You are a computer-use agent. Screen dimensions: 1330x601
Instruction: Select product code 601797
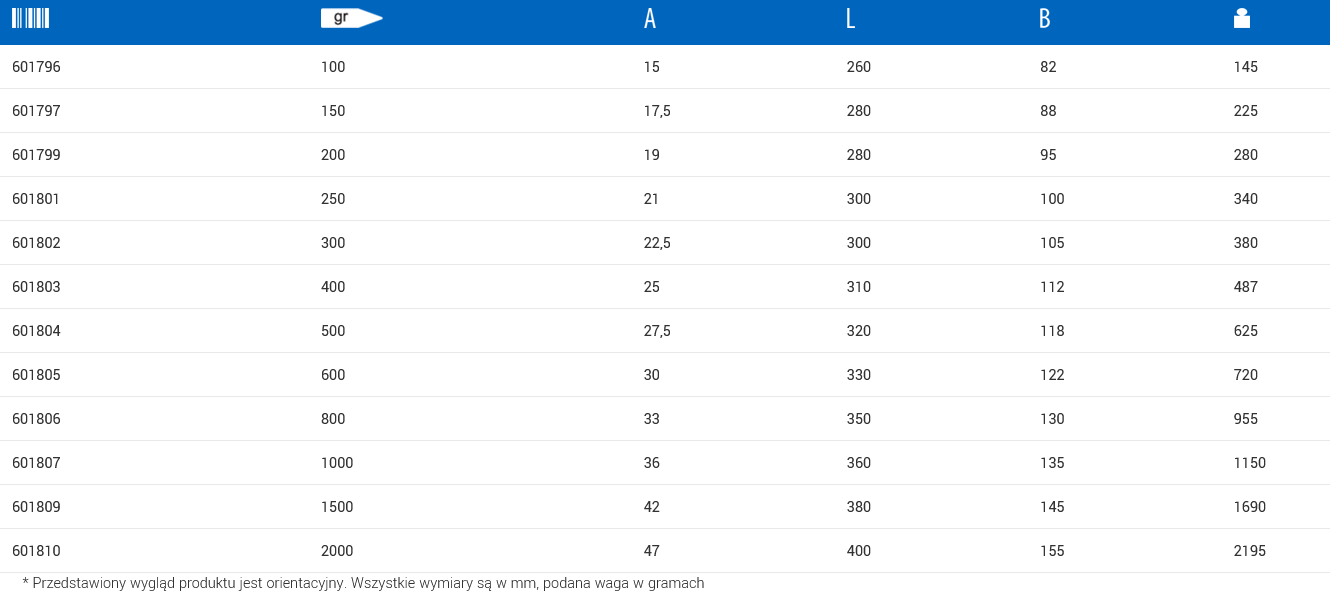coord(36,111)
